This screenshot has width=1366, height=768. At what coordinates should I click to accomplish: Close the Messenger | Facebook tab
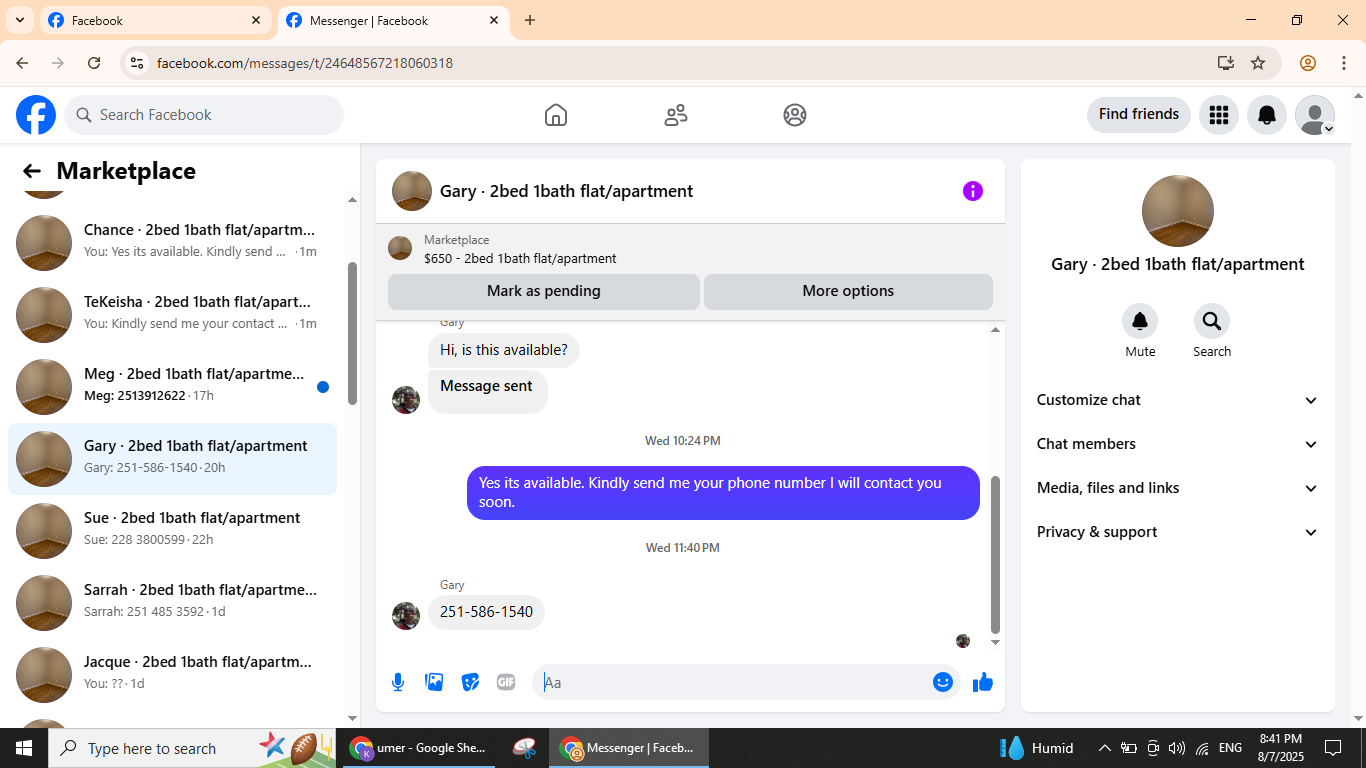(494, 20)
